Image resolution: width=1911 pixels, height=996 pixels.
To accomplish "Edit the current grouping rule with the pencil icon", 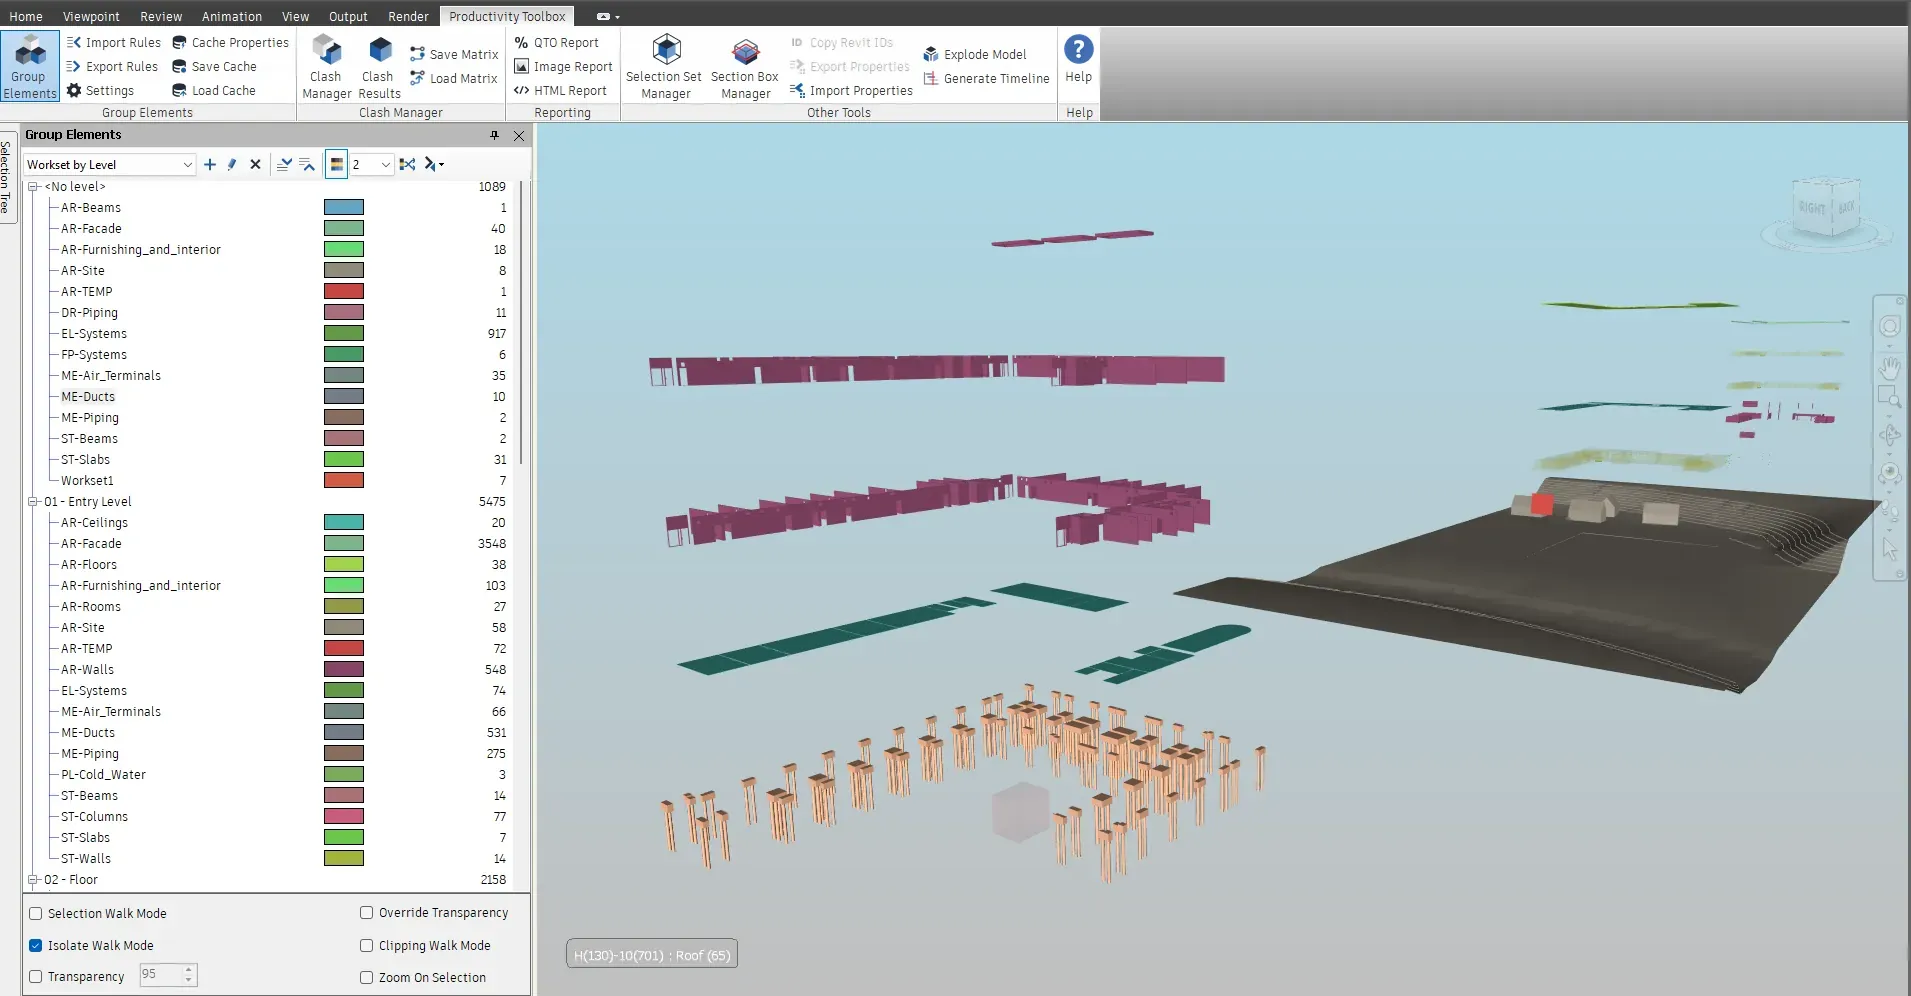I will pos(232,164).
